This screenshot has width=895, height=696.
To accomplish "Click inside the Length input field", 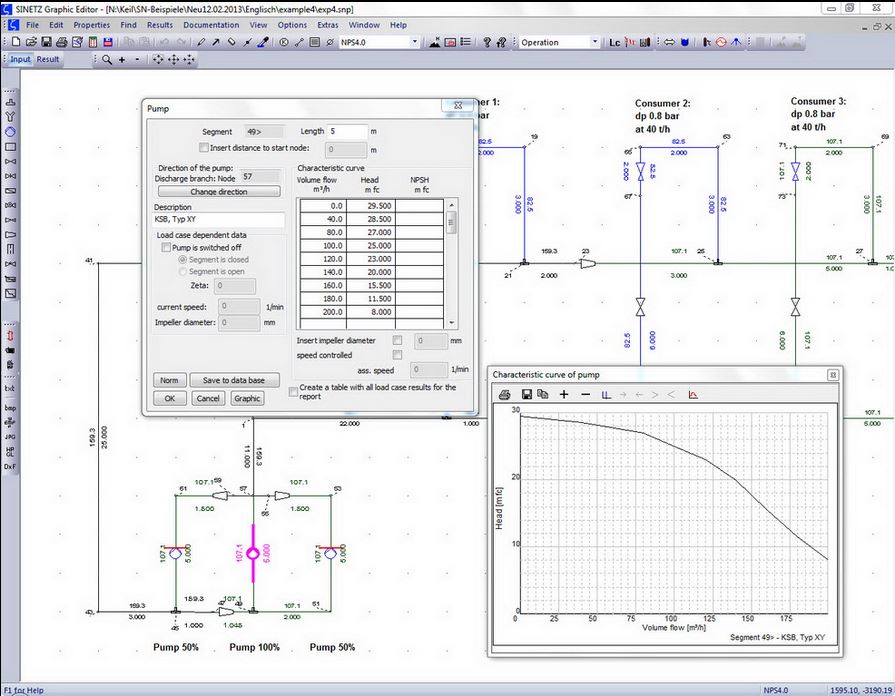I will (x=349, y=131).
